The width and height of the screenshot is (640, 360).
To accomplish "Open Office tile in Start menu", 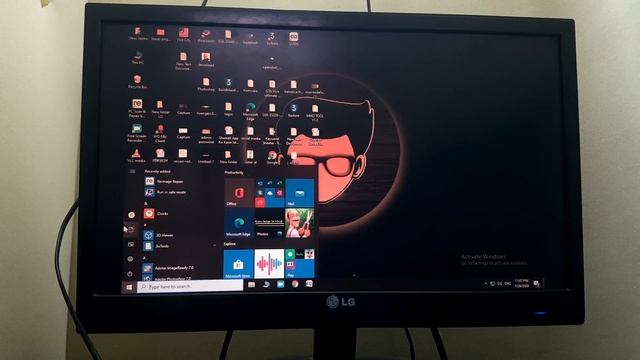I will 239,192.
